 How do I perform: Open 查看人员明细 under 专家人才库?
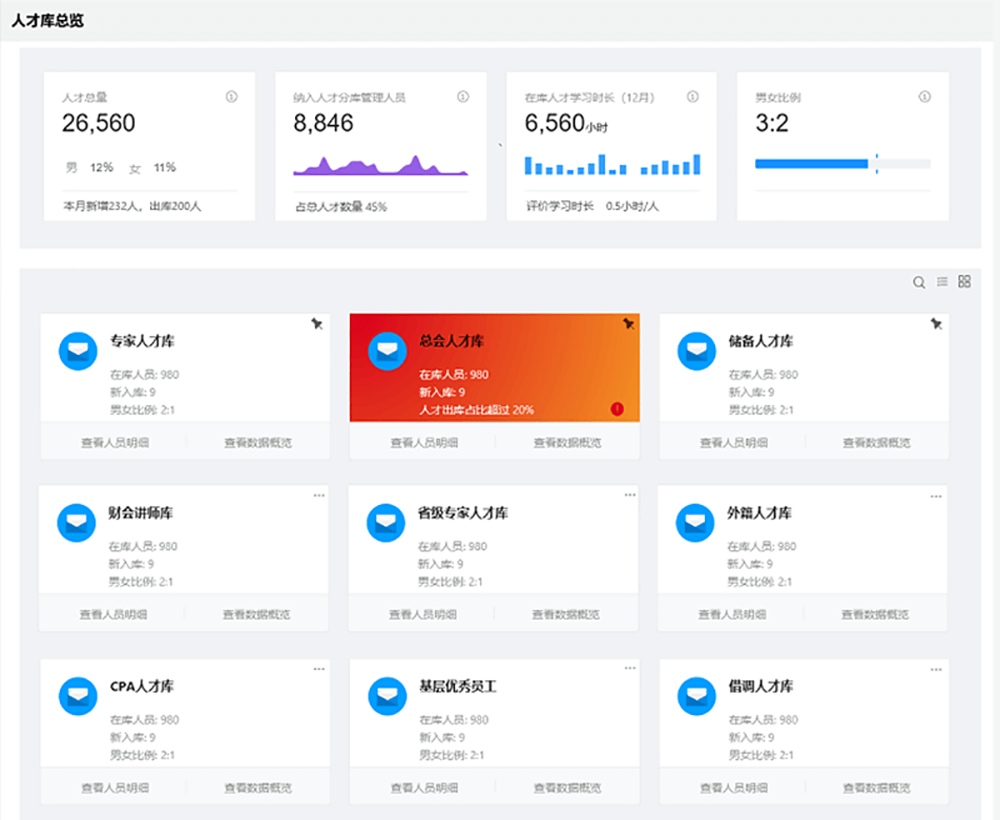pos(115,442)
